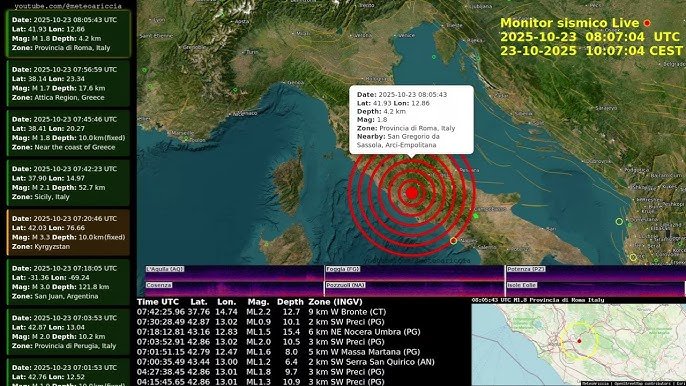Open the San Juan, Argentina event card
This screenshot has height=386, width=686.
68,282
